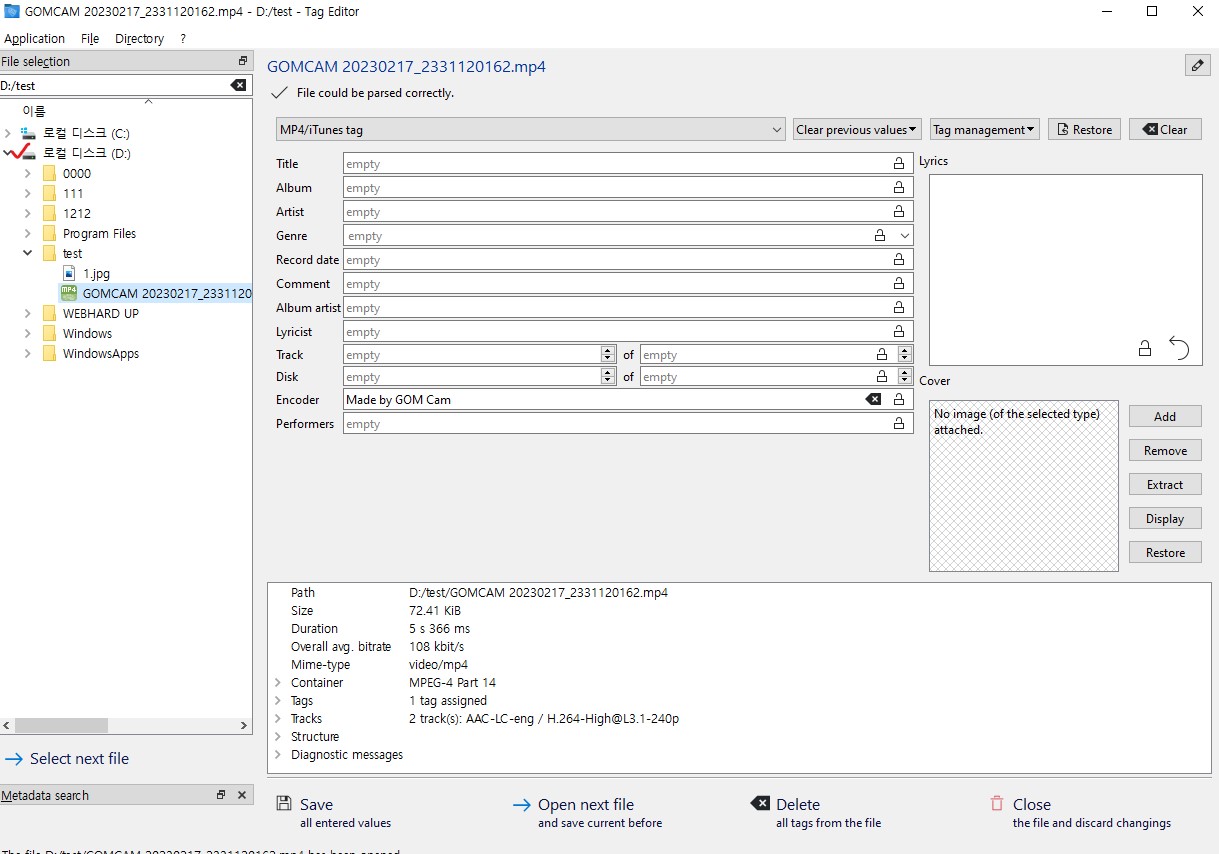Close the Metadata search panel
This screenshot has height=854, width=1219.
pyautogui.click(x=241, y=795)
